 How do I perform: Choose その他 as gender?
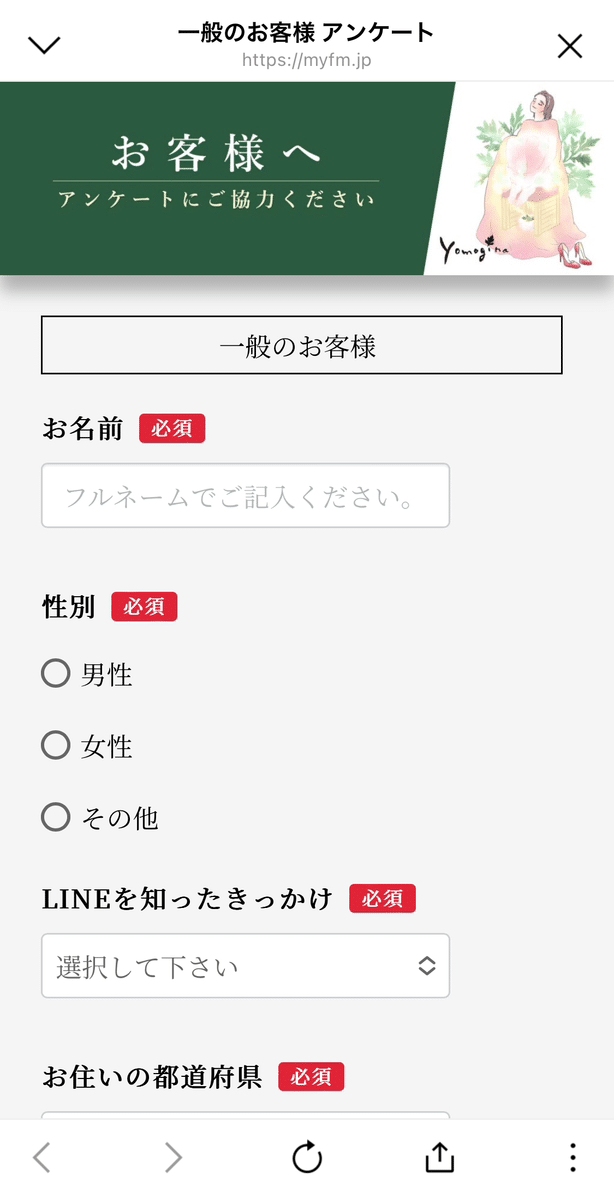click(56, 817)
